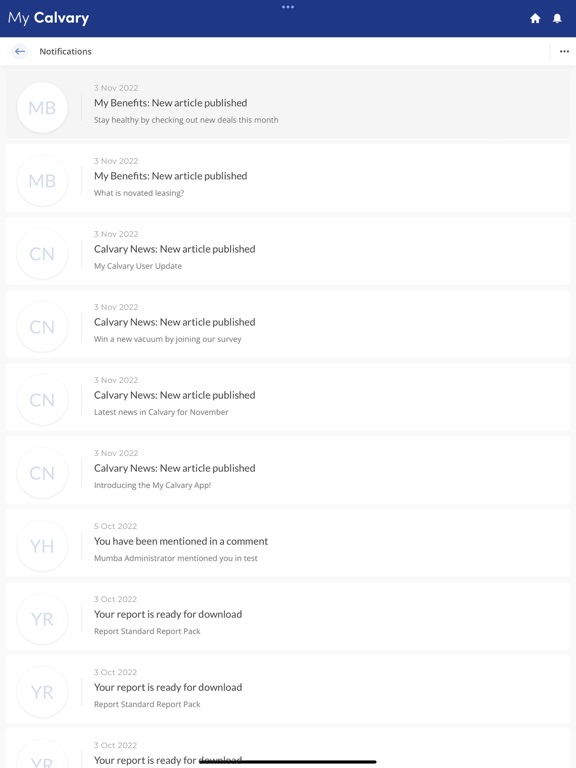Image resolution: width=576 pixels, height=768 pixels.
Task: Go back with the left arrow
Action: click(x=20, y=51)
